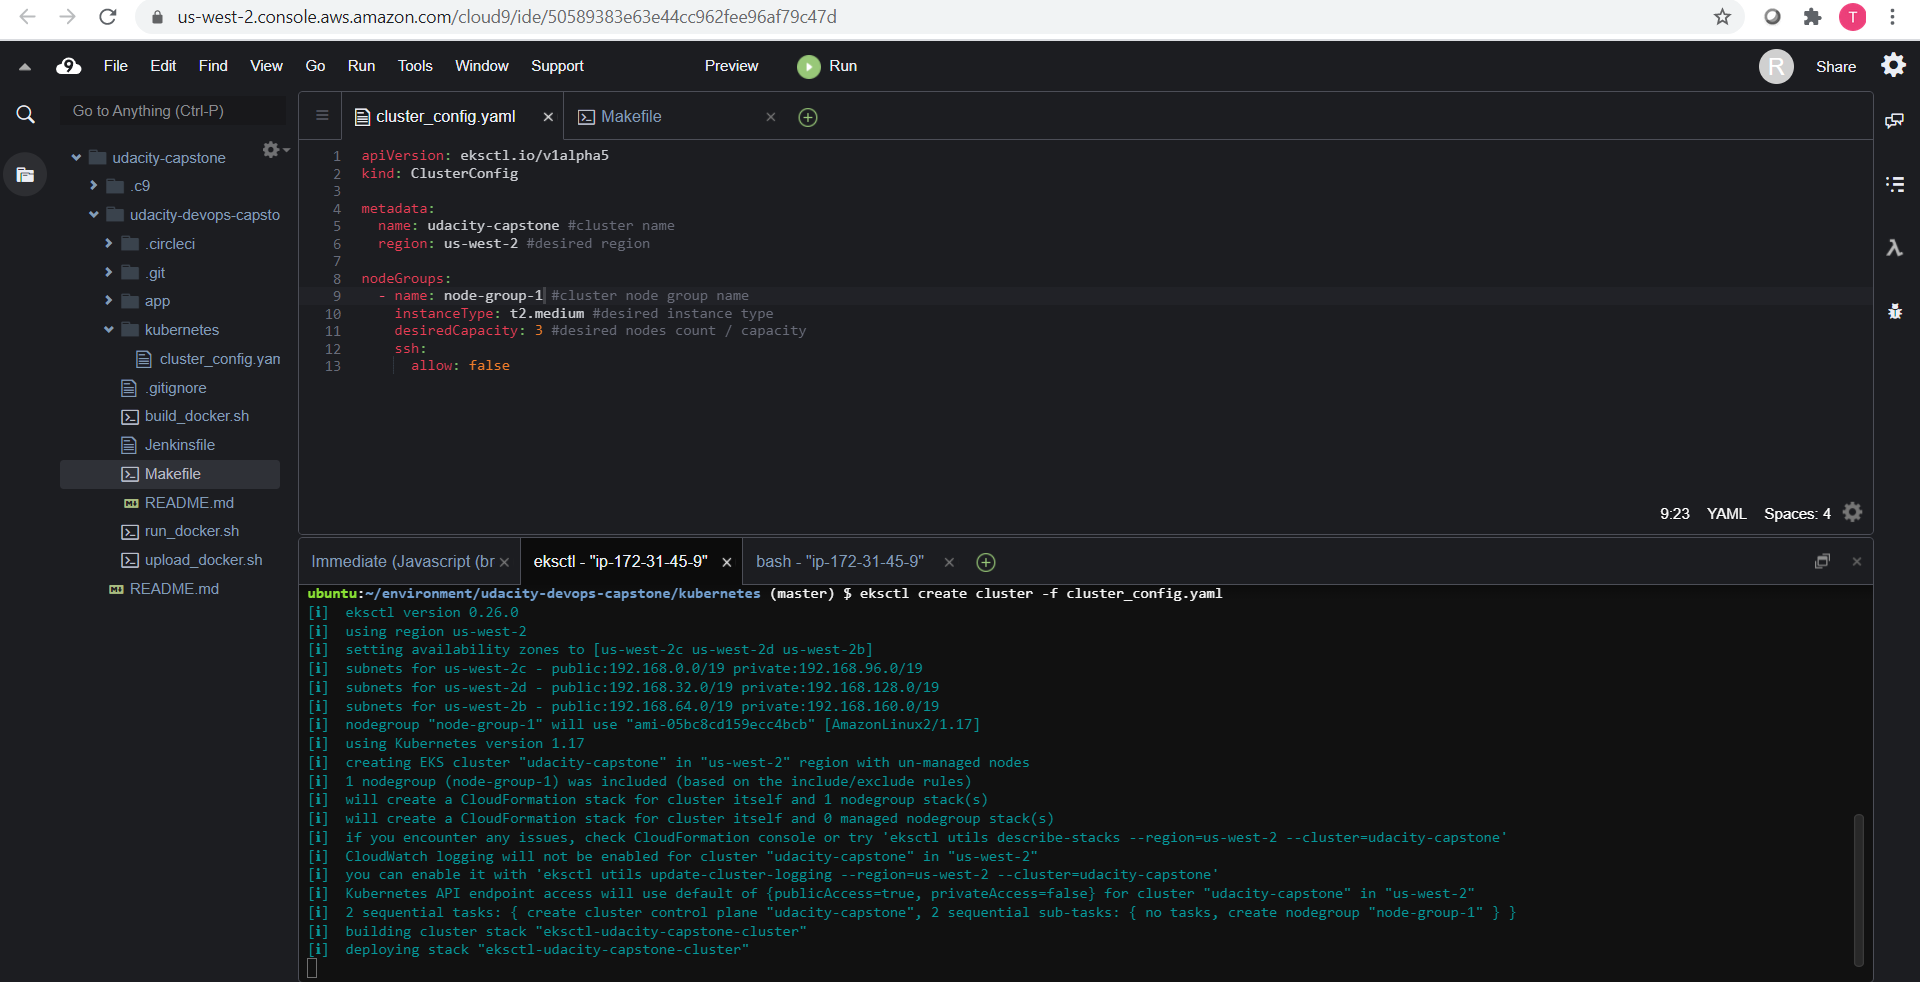Viewport: 1920px width, 982px height.
Task: Change the Spaces: 4 indentation setting
Action: coord(1797,513)
